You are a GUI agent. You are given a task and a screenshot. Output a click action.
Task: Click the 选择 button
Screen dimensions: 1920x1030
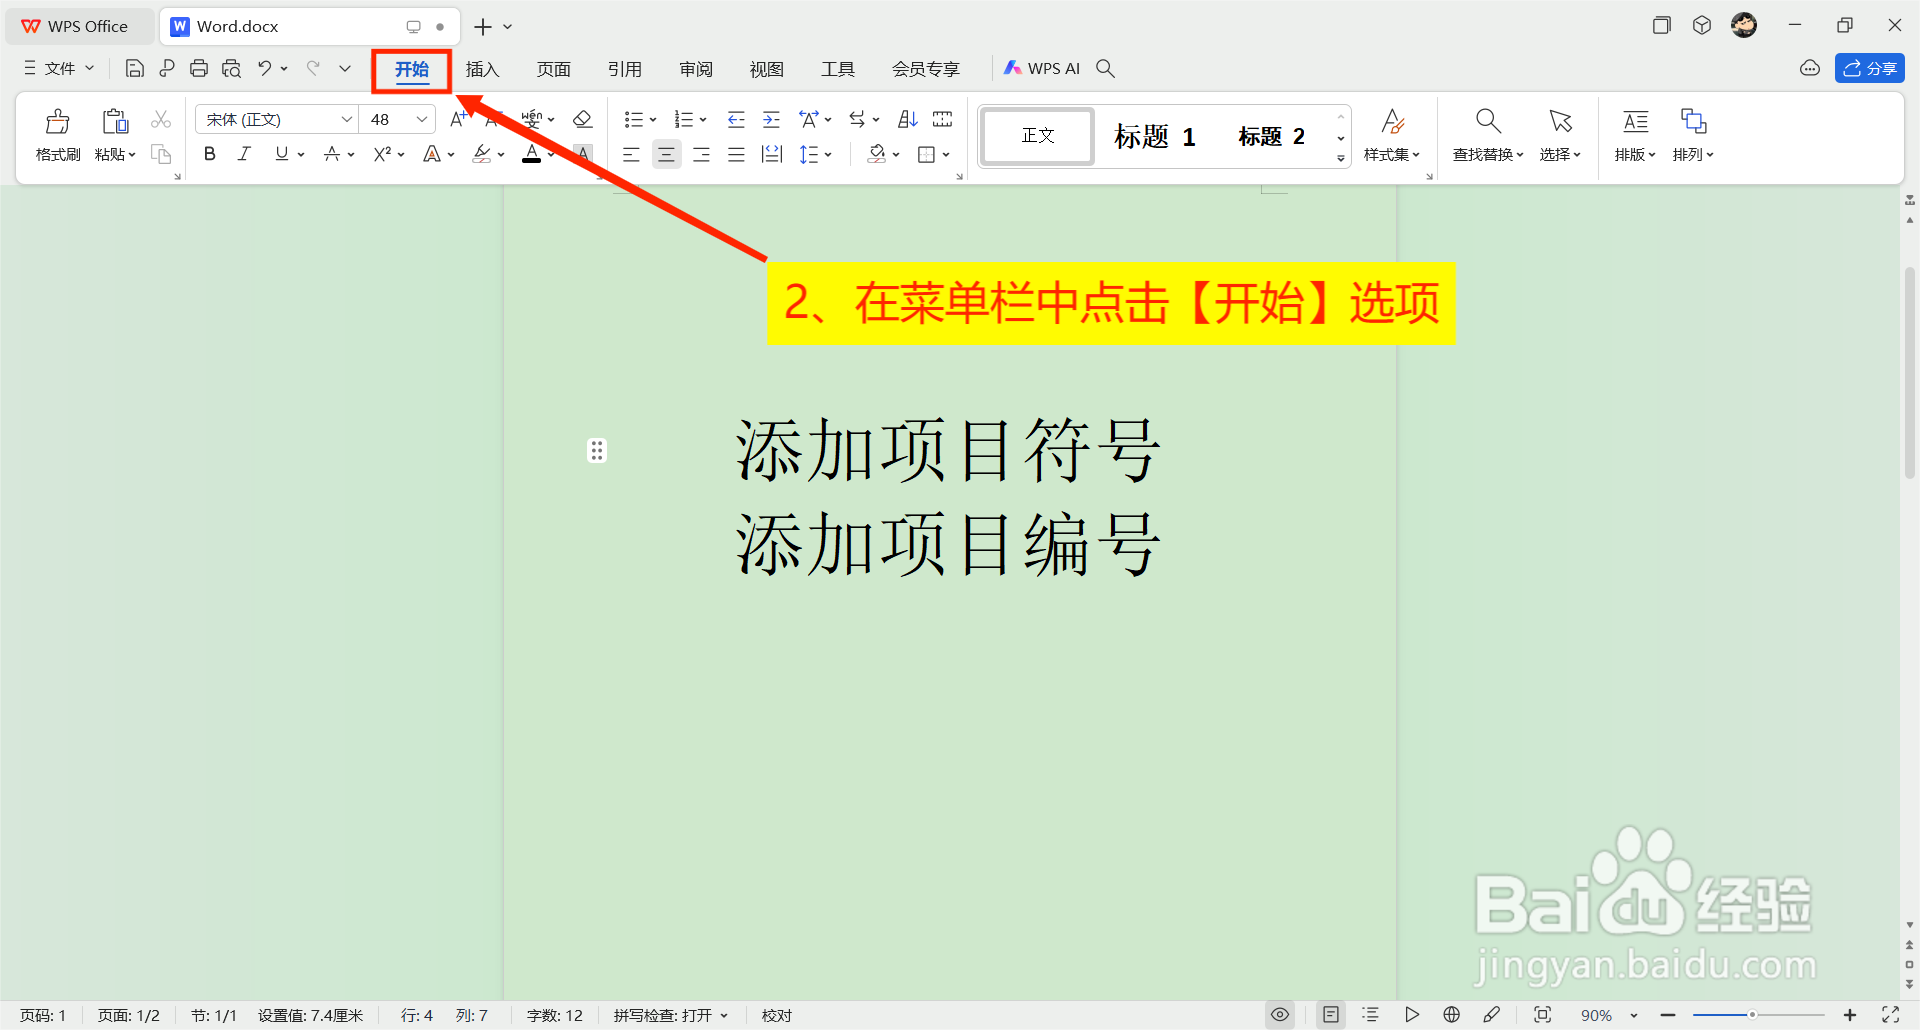coord(1560,135)
